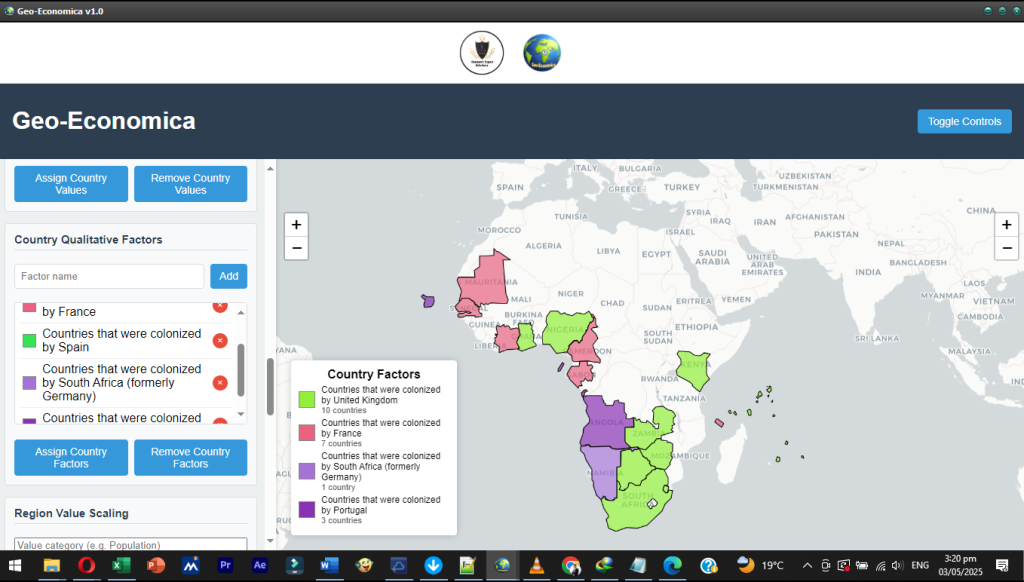Open VLC media player from the taskbar
This screenshot has height=582, width=1024.
click(x=536, y=565)
